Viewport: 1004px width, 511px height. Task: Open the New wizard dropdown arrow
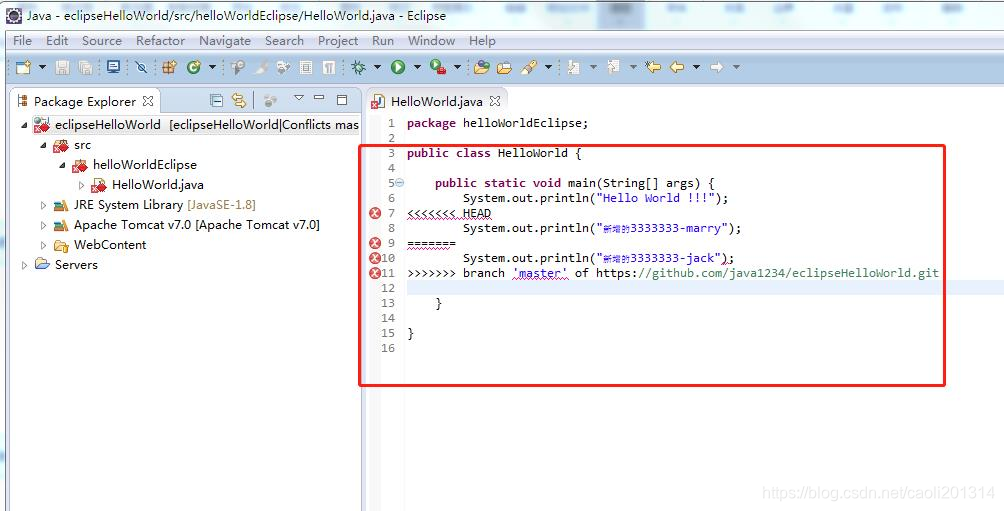[42, 67]
